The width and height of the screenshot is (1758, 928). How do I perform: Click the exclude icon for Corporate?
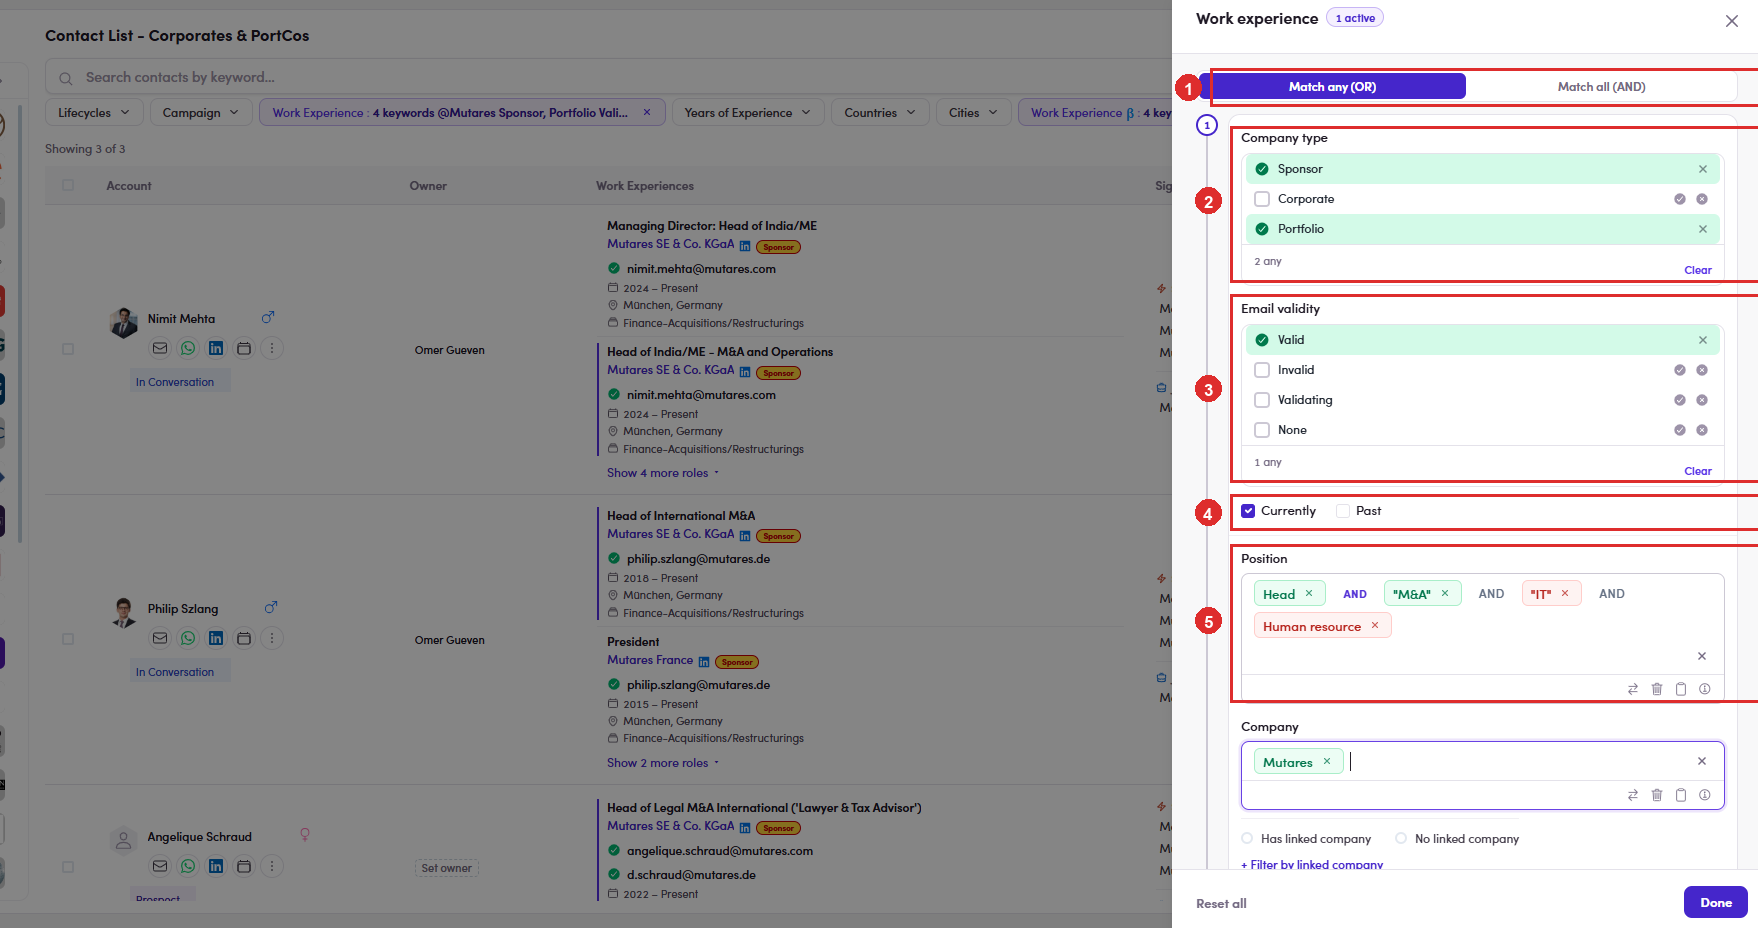click(x=1702, y=199)
